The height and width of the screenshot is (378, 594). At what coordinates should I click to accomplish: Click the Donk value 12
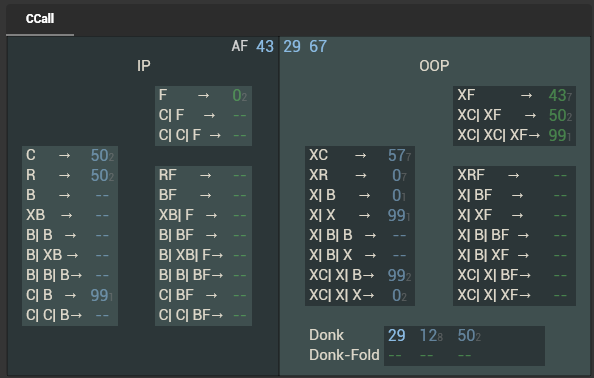point(431,336)
